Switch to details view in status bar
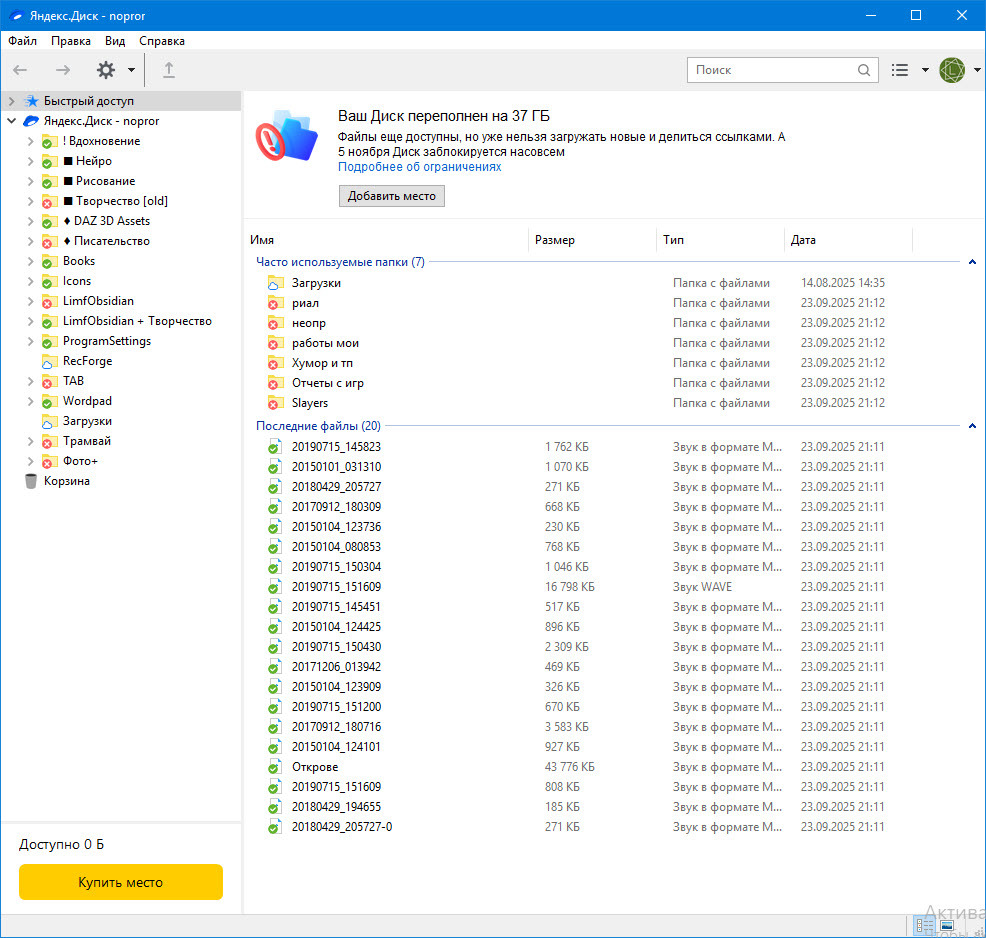The width and height of the screenshot is (986, 938). tap(925, 926)
